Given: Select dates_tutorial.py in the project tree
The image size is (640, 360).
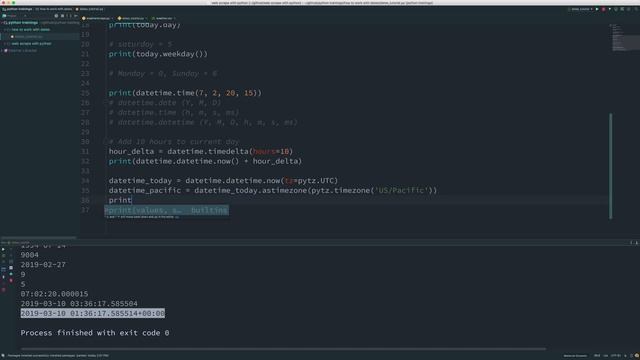Looking at the screenshot, I should coord(29,37).
